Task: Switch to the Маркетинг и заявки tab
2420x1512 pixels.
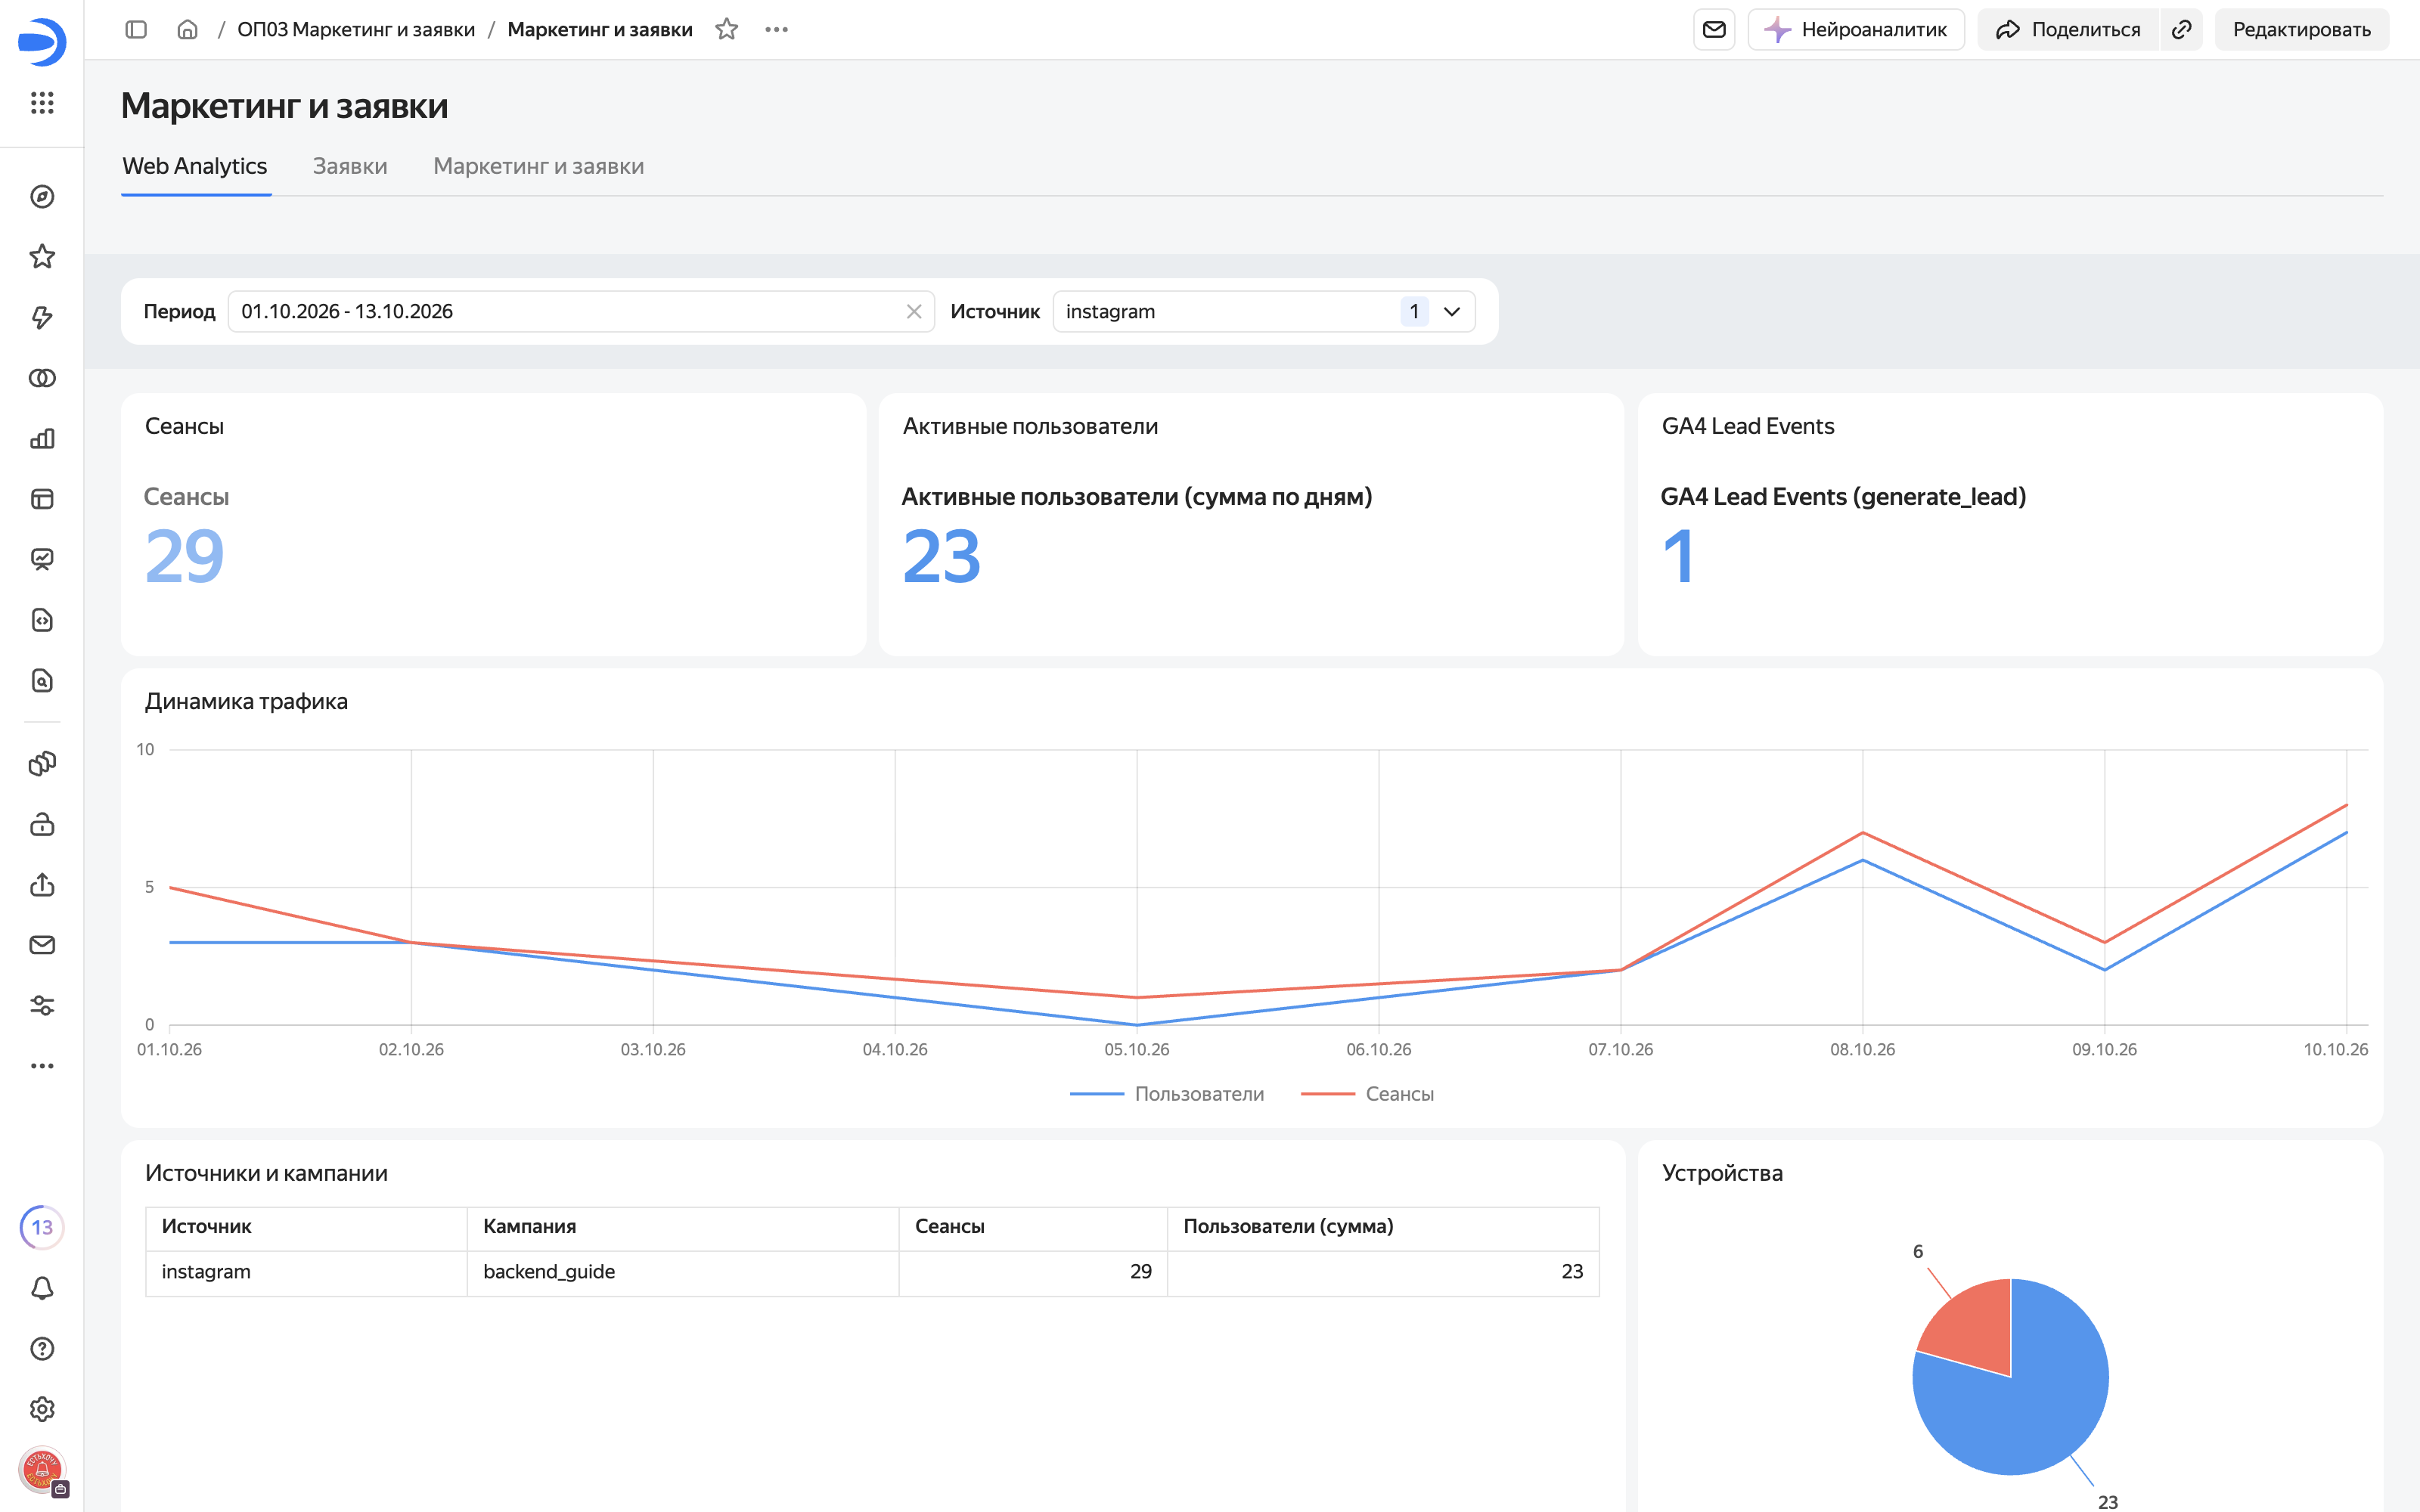Action: 538,166
